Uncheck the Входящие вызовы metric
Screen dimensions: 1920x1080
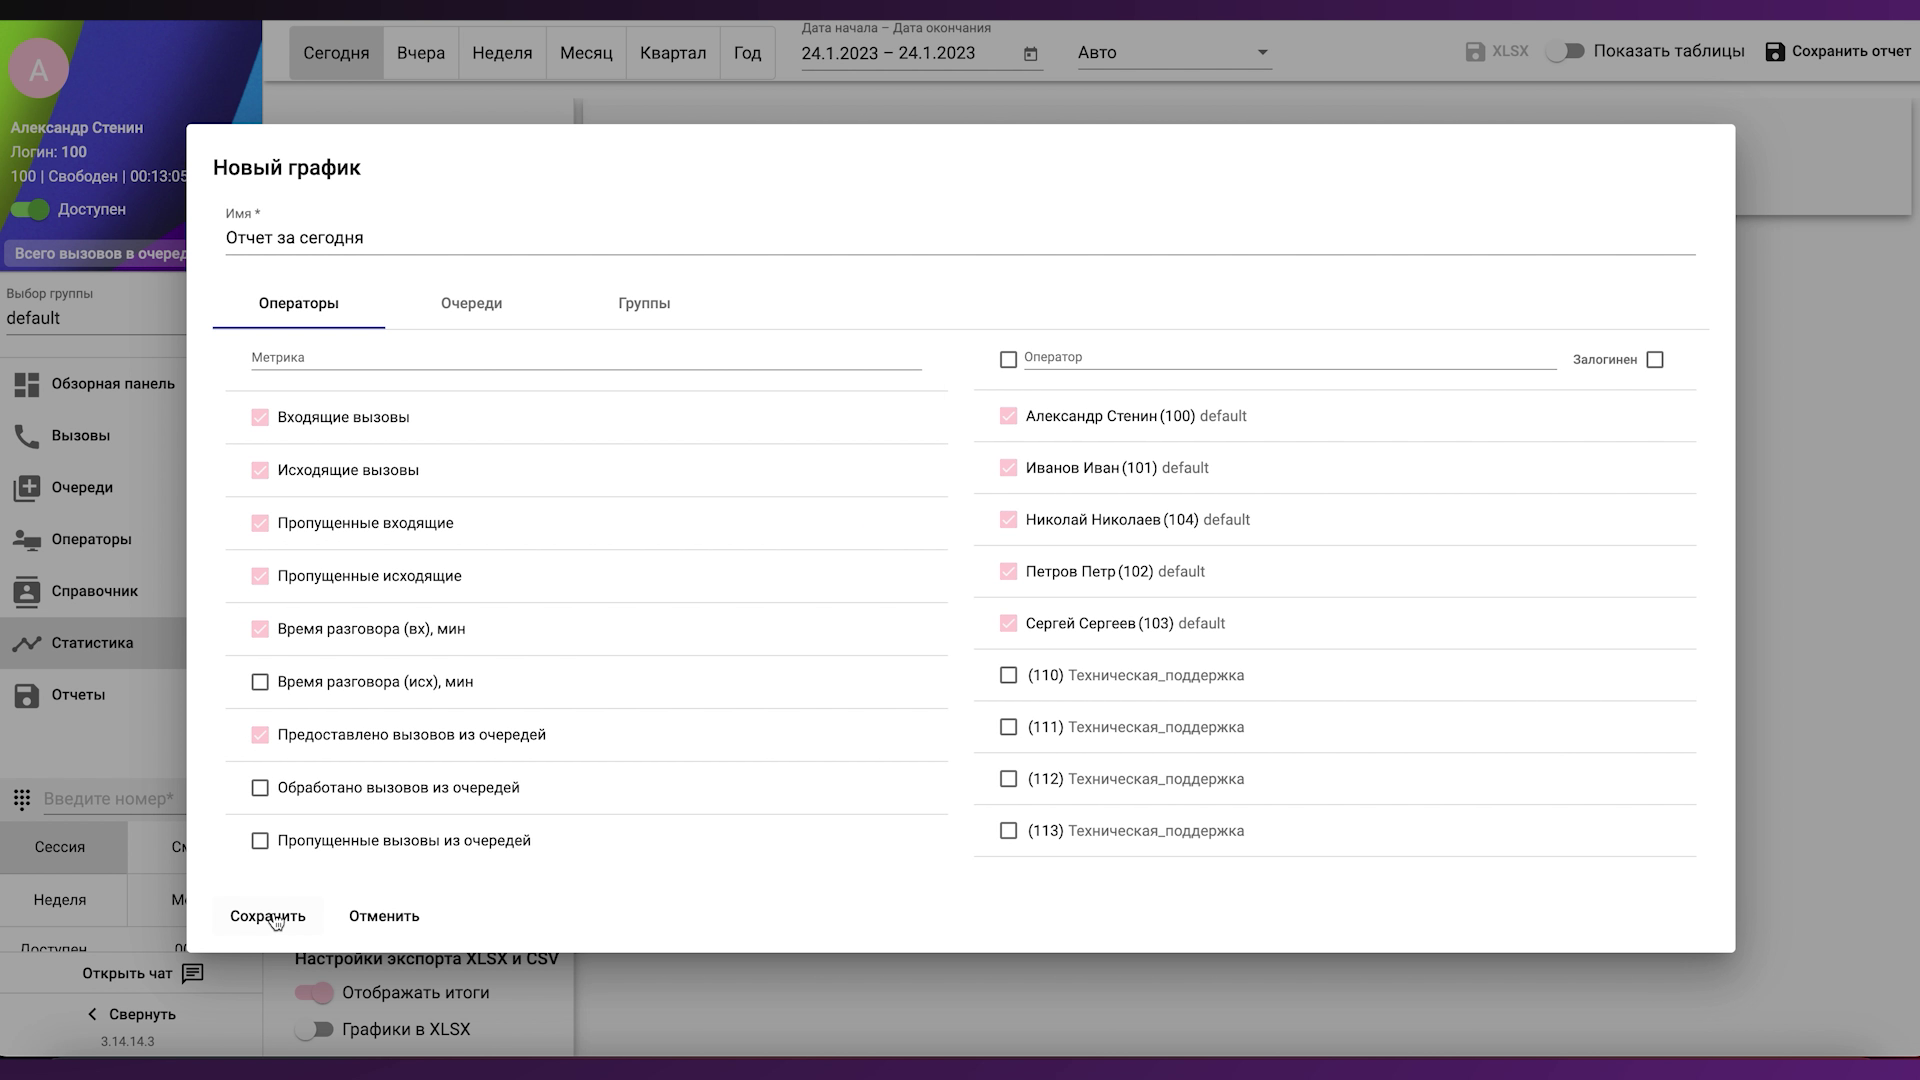(x=260, y=417)
